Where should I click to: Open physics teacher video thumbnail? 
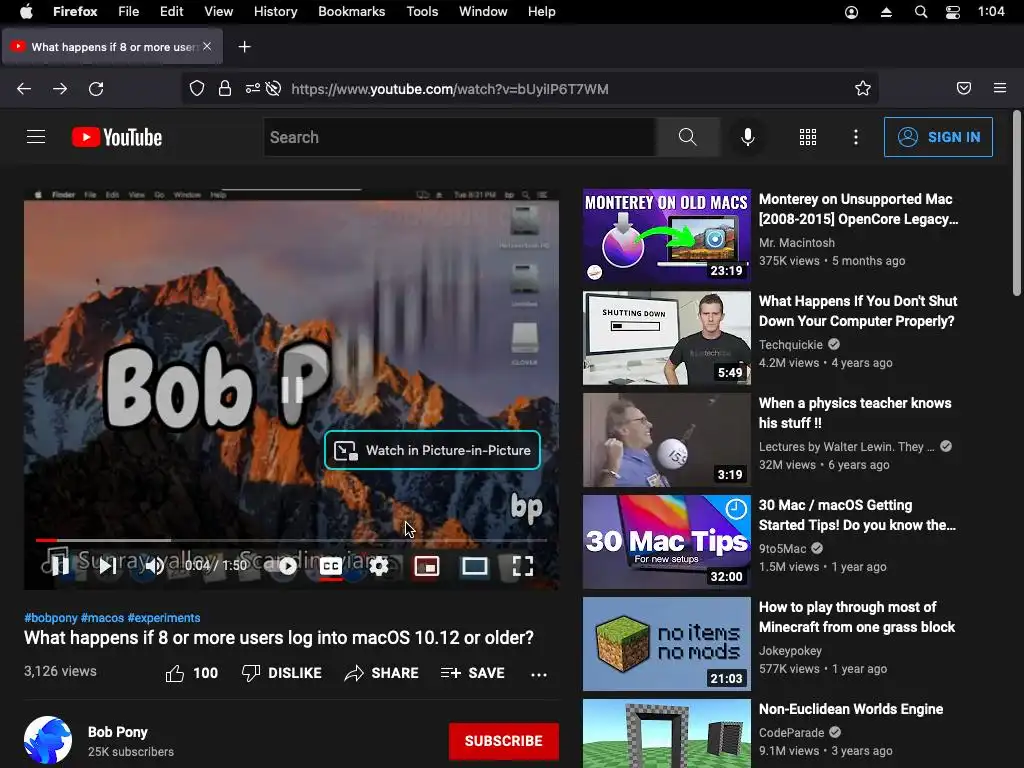coord(667,440)
